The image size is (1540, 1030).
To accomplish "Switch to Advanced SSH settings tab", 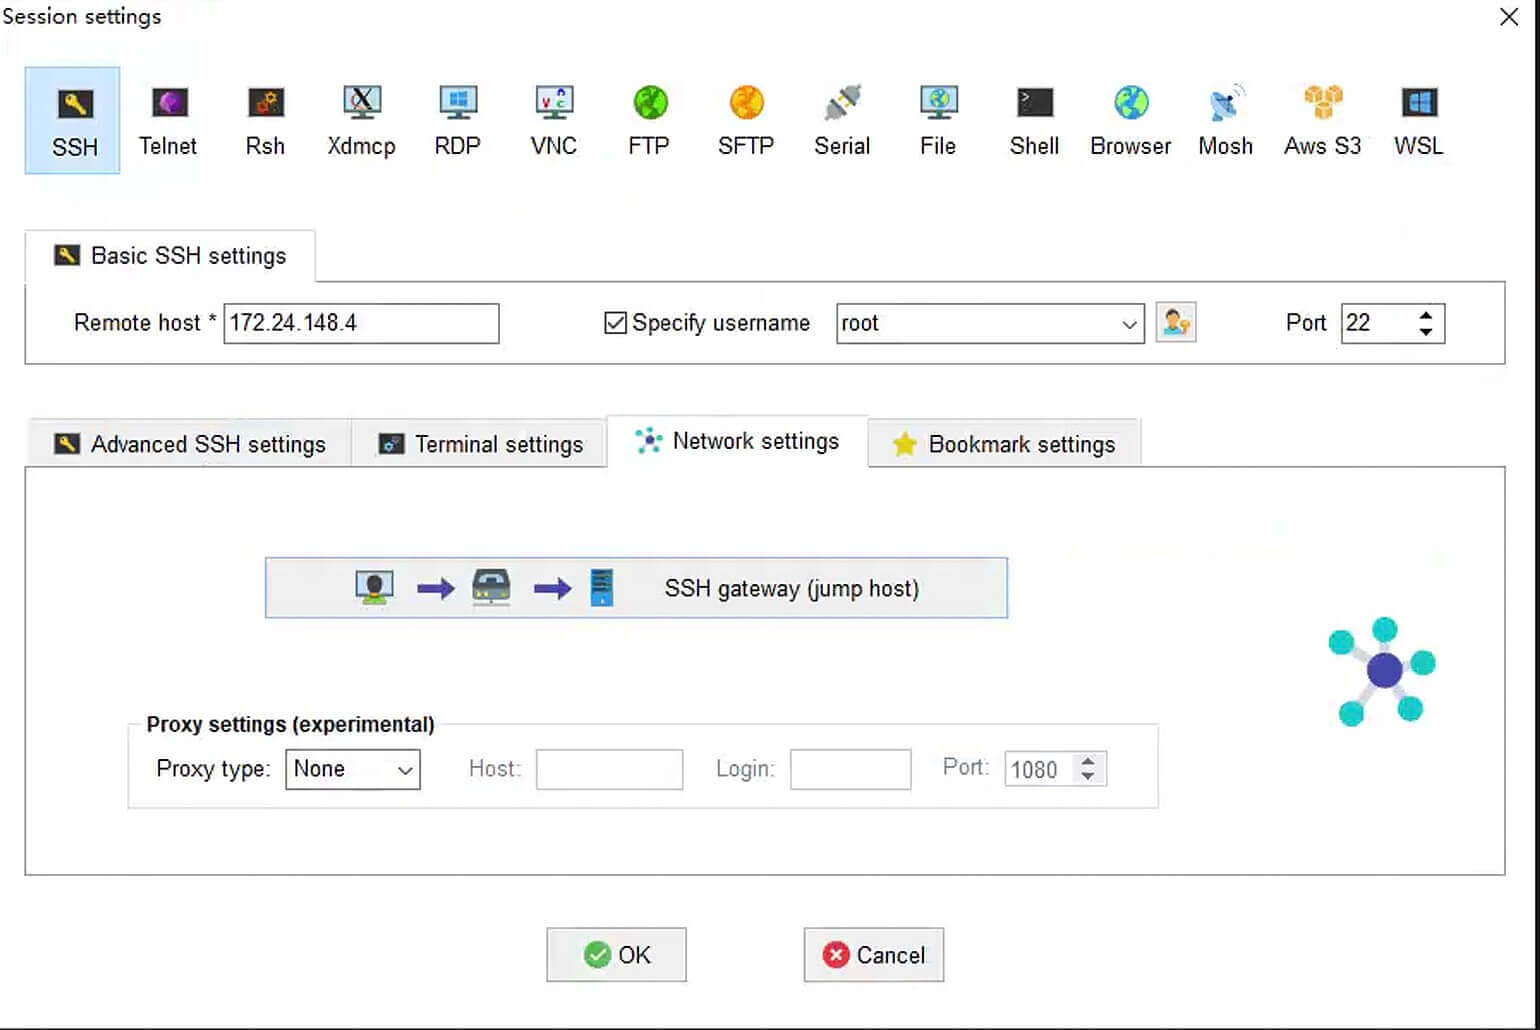I will pos(190,444).
